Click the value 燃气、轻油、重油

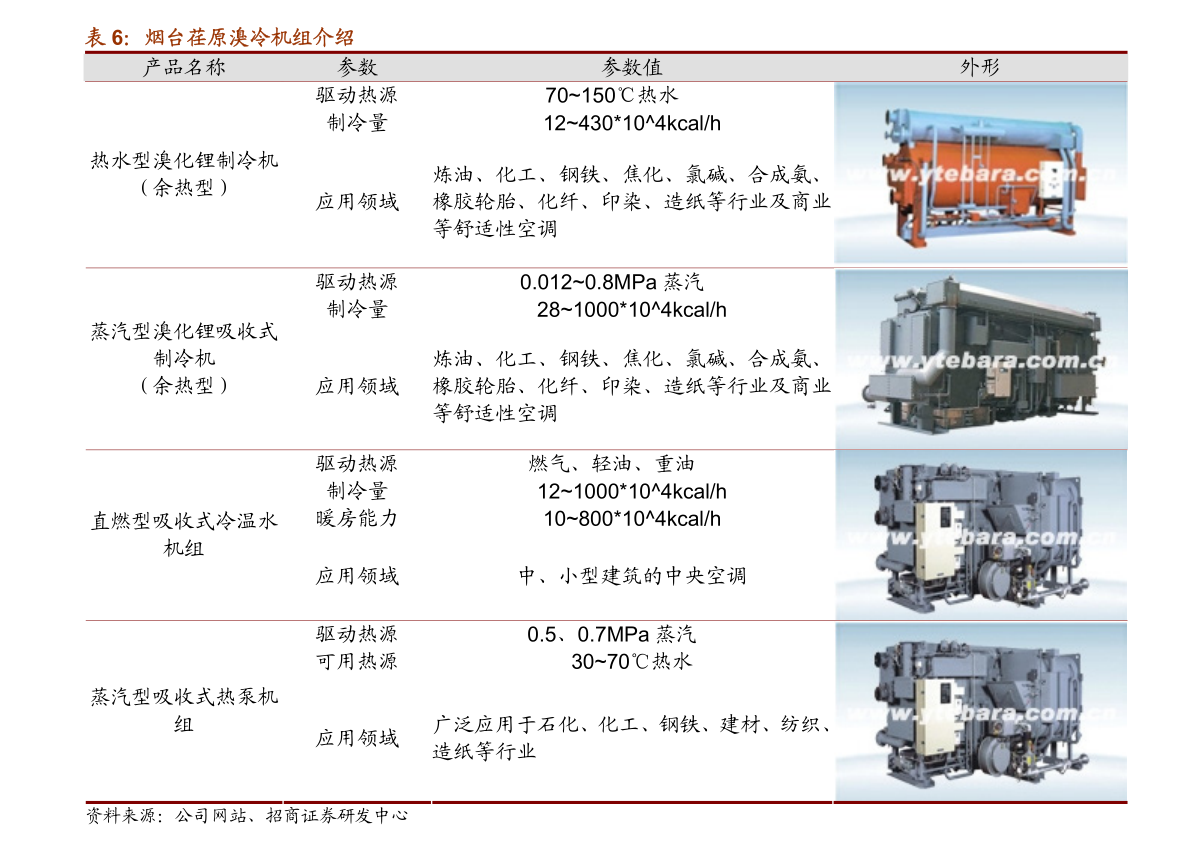coord(611,463)
